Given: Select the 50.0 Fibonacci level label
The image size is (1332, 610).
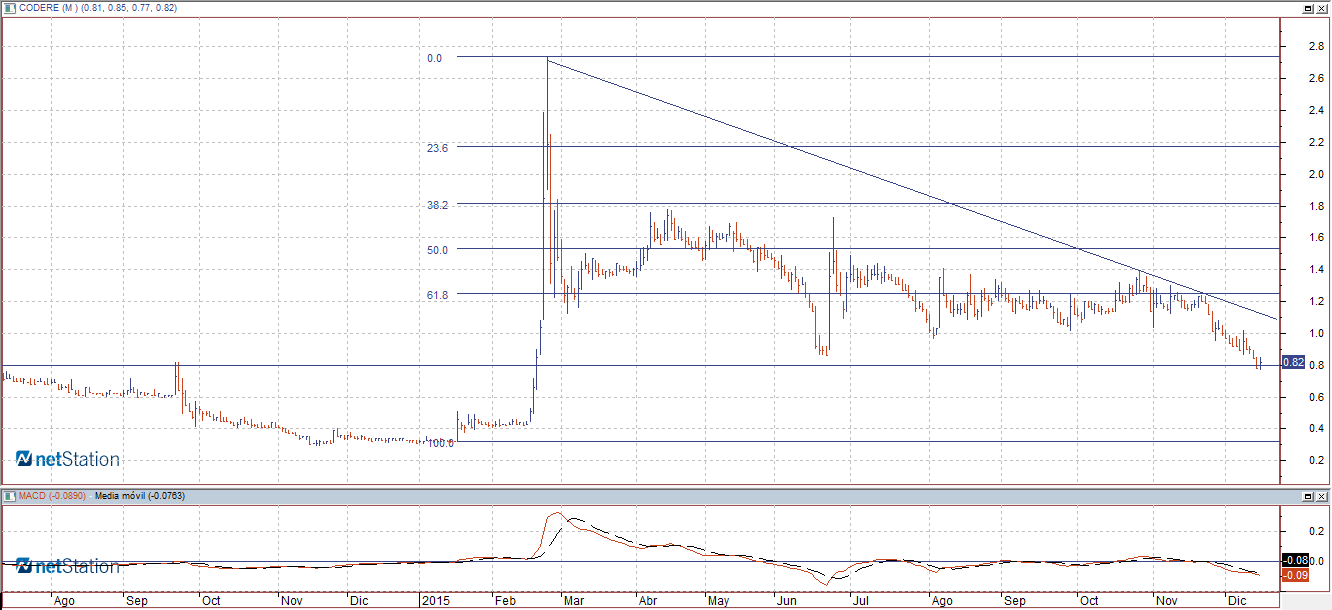Looking at the screenshot, I should 437,249.
